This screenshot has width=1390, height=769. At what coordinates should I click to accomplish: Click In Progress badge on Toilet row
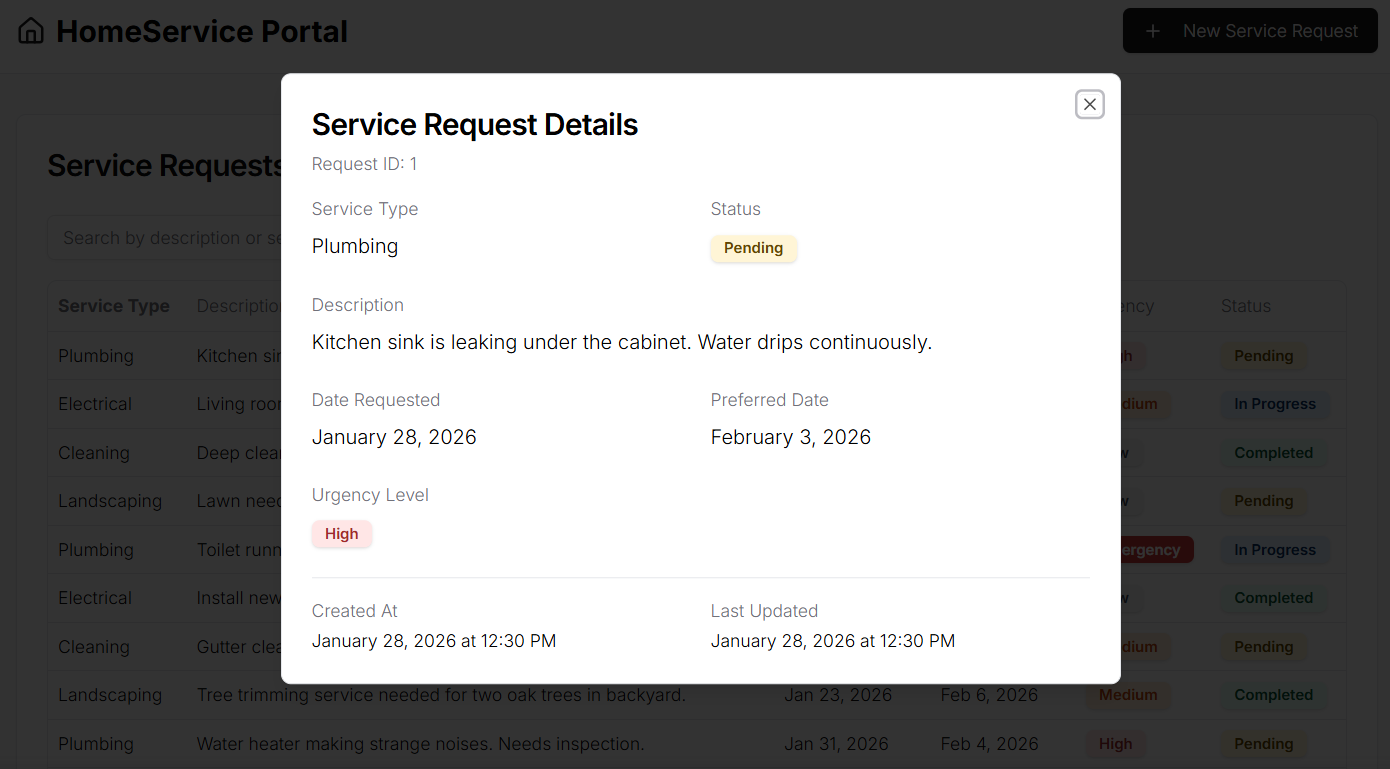pos(1275,550)
